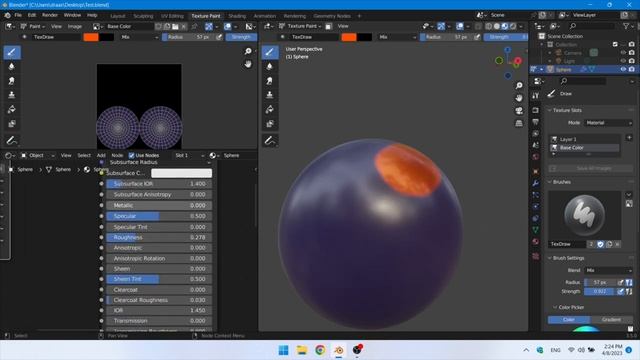Toggle strength pen pressure in Brush Settings

(x=620, y=291)
